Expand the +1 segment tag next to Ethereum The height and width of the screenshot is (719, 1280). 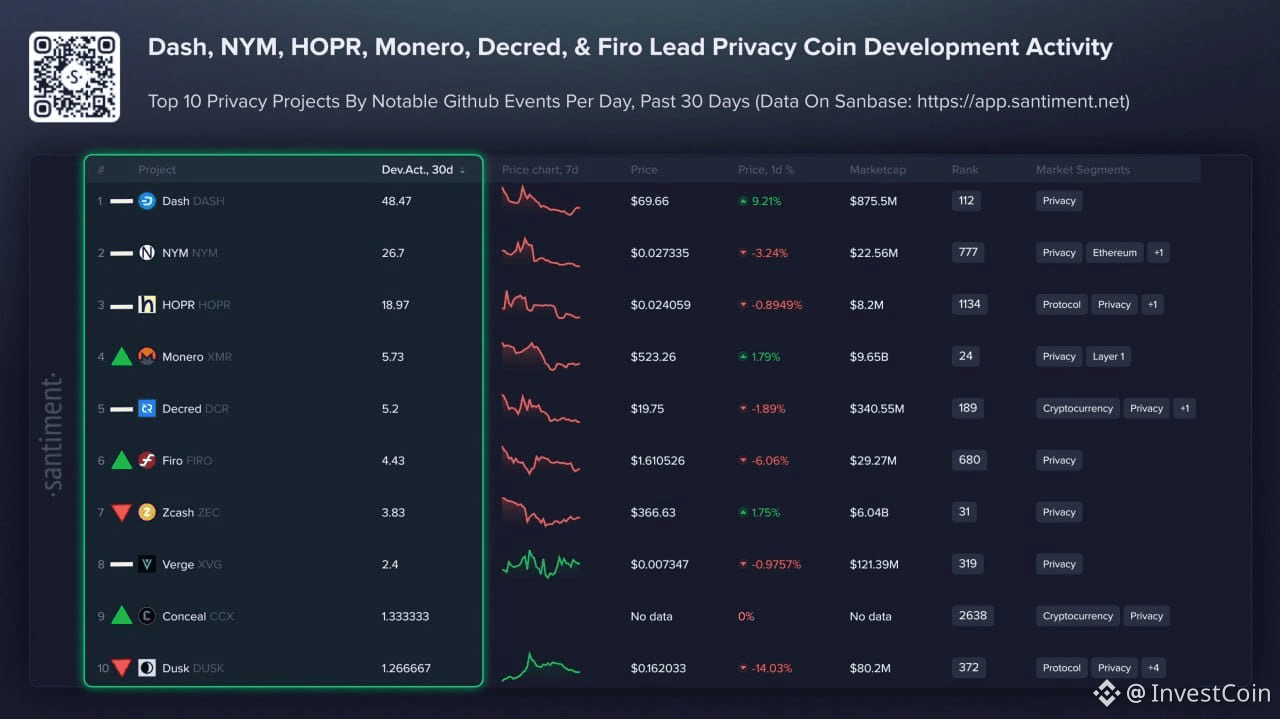click(1158, 252)
